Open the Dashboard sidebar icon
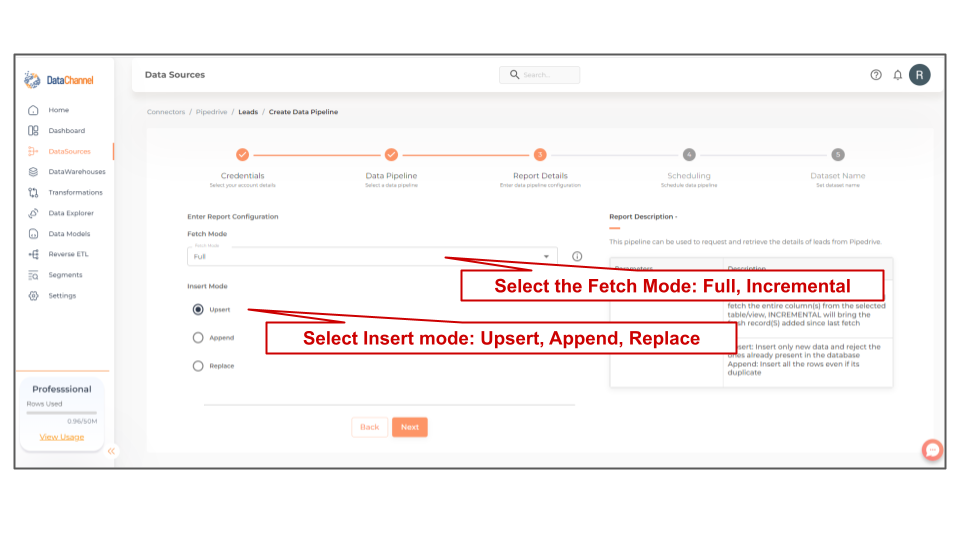Image resolution: width=960 pixels, height=540 pixels. tap(33, 130)
